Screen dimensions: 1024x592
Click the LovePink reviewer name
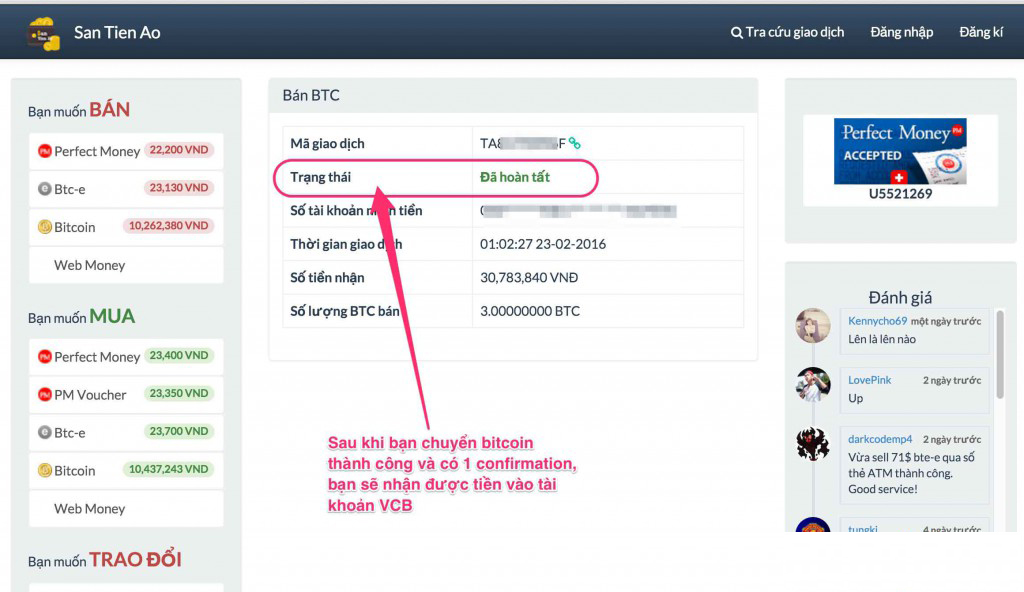coord(869,380)
